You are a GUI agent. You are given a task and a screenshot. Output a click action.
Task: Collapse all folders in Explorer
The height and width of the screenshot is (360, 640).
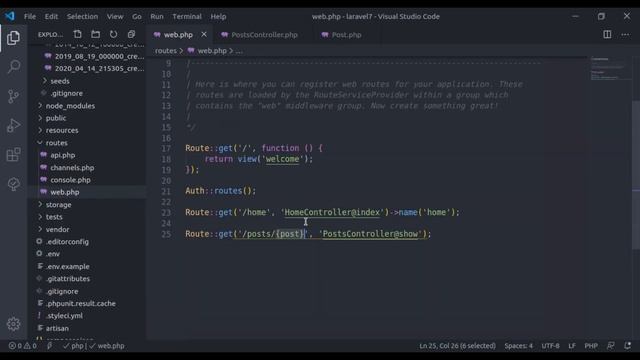click(x=131, y=34)
